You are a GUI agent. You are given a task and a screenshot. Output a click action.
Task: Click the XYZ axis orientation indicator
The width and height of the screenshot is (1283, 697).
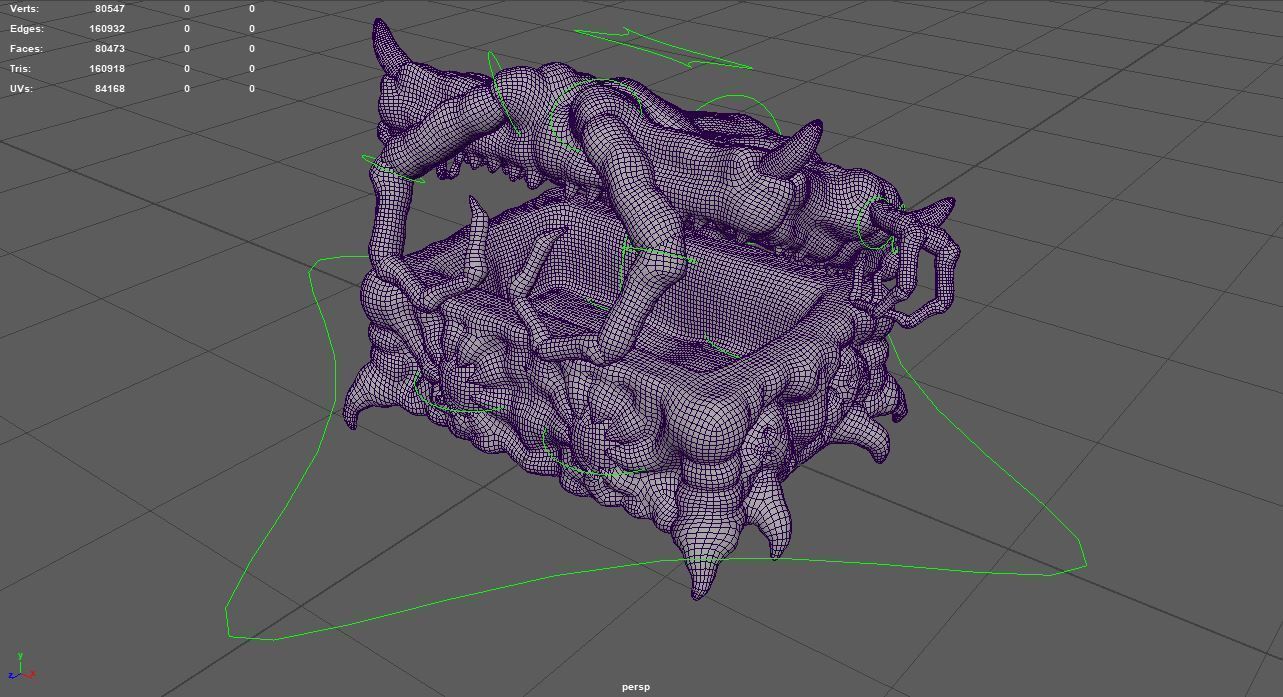pyautogui.click(x=20, y=668)
